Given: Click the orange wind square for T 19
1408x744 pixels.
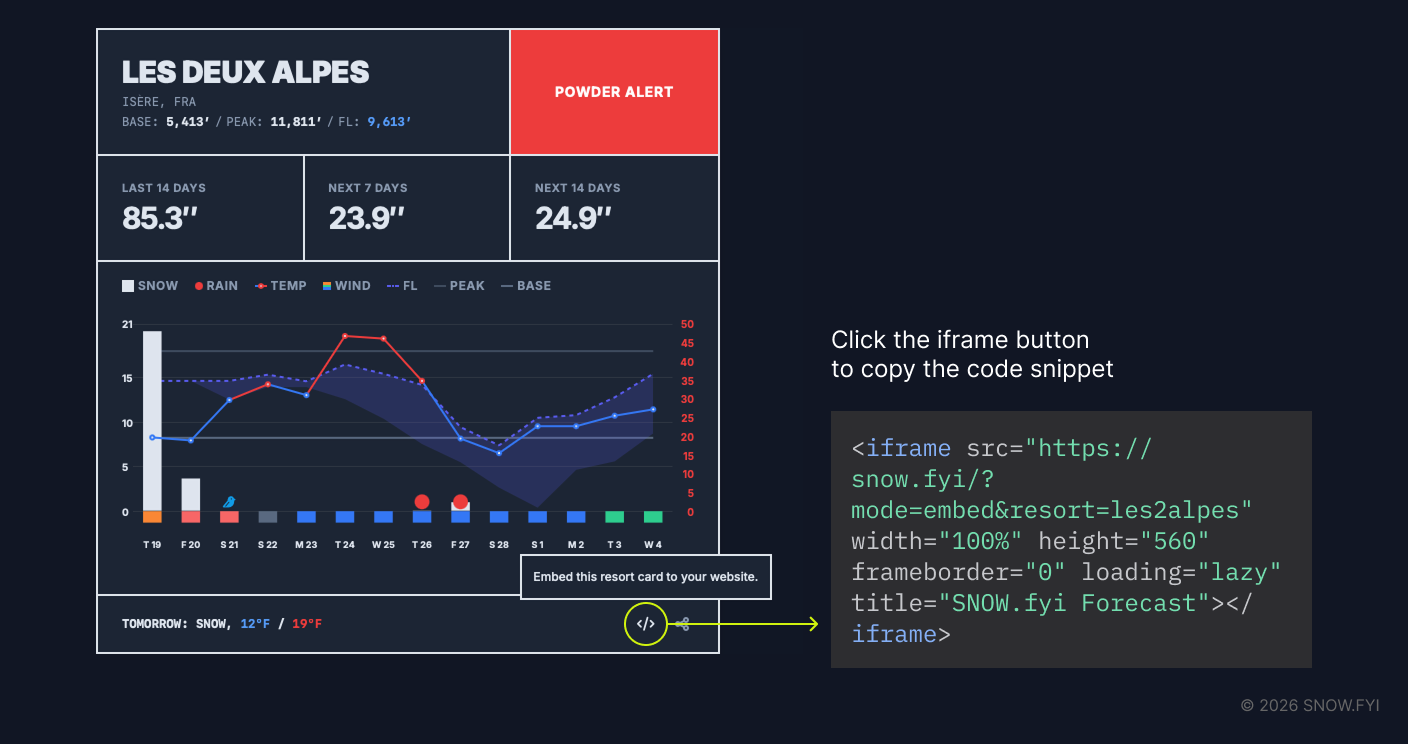Looking at the screenshot, I should (152, 517).
